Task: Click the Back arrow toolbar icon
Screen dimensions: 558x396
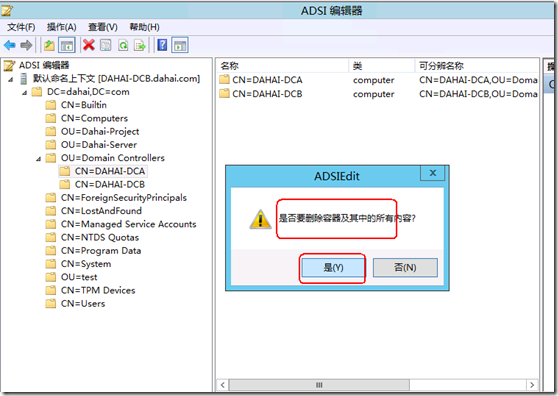Action: point(10,45)
